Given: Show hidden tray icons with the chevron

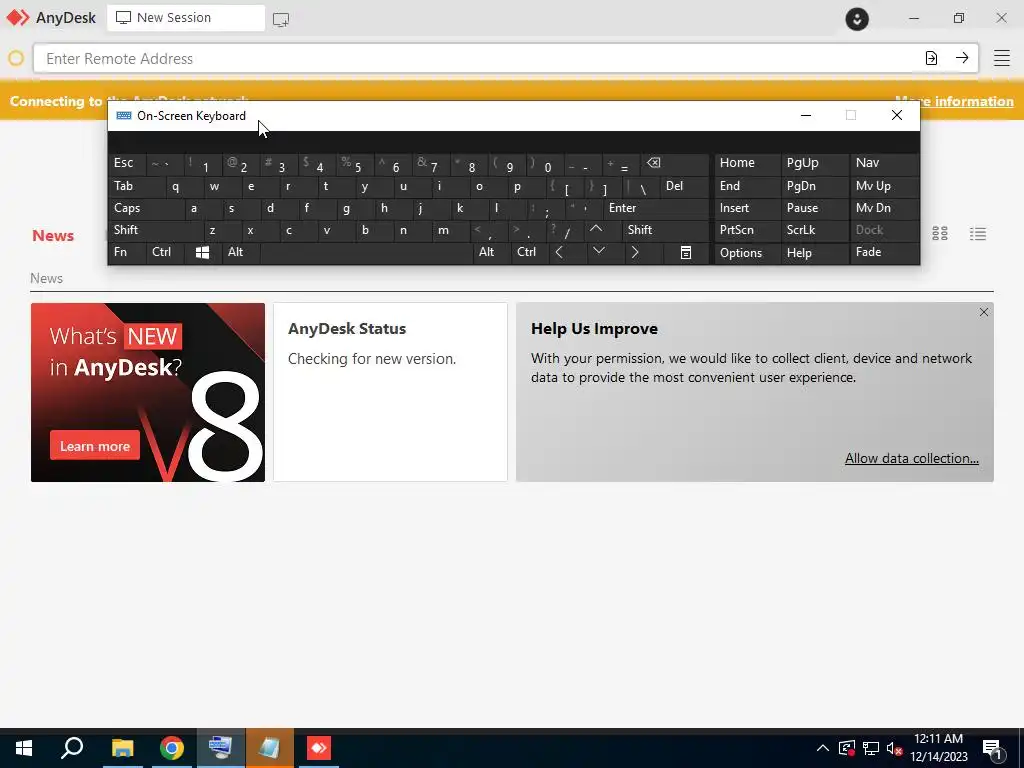Looking at the screenshot, I should 823,748.
